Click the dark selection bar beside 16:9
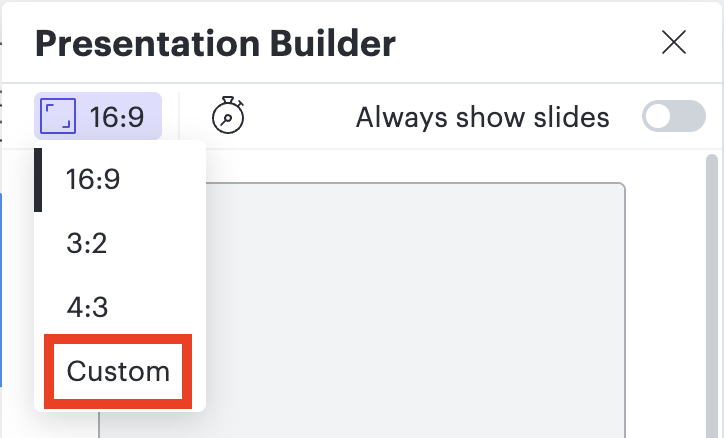This screenshot has height=438, width=724. [38, 180]
